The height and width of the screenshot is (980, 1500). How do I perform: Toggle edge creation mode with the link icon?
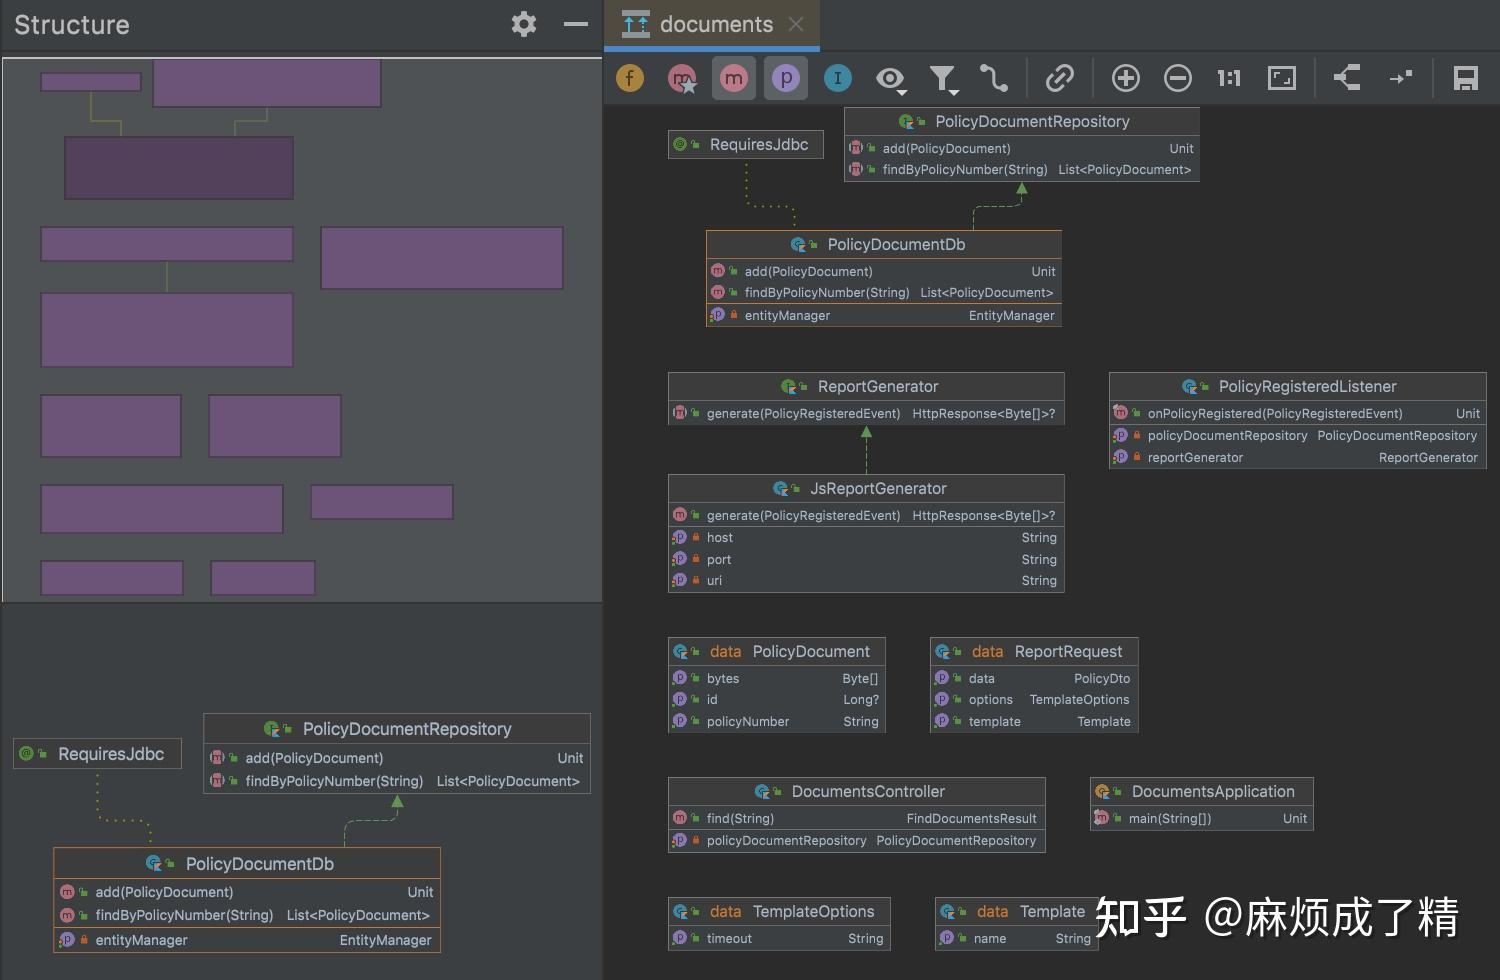1060,78
